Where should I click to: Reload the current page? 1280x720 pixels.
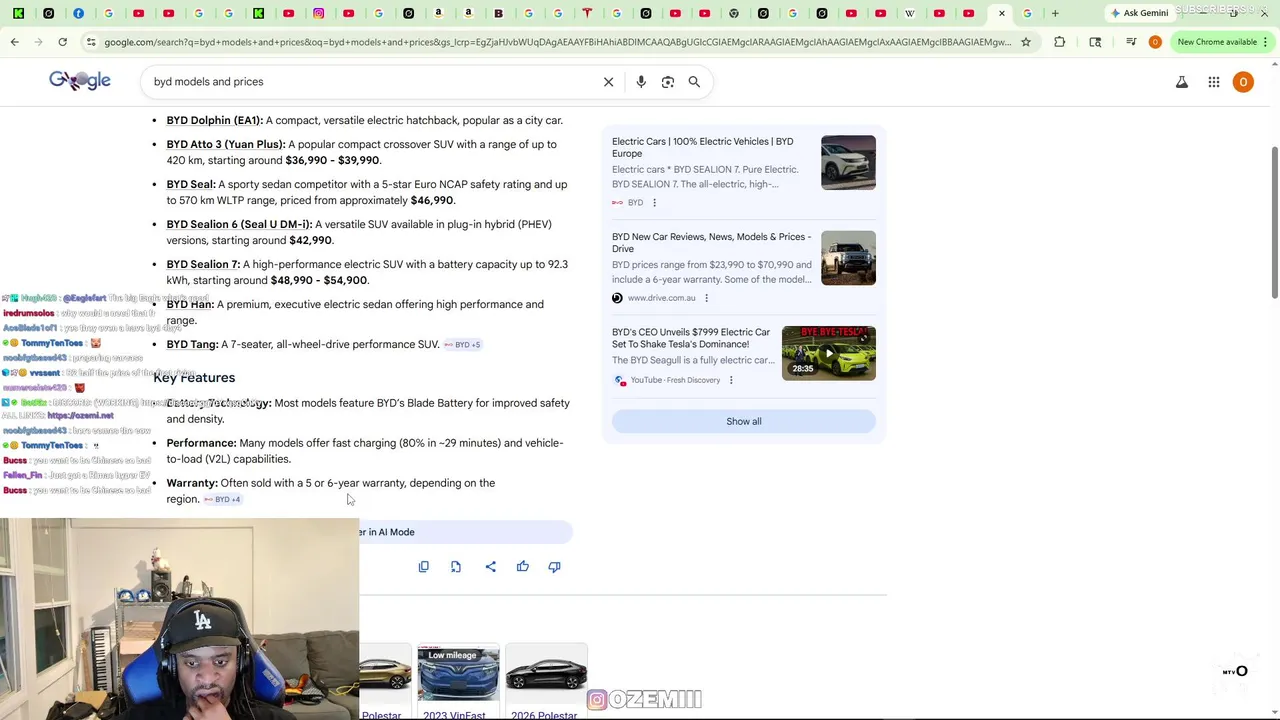pos(62,42)
